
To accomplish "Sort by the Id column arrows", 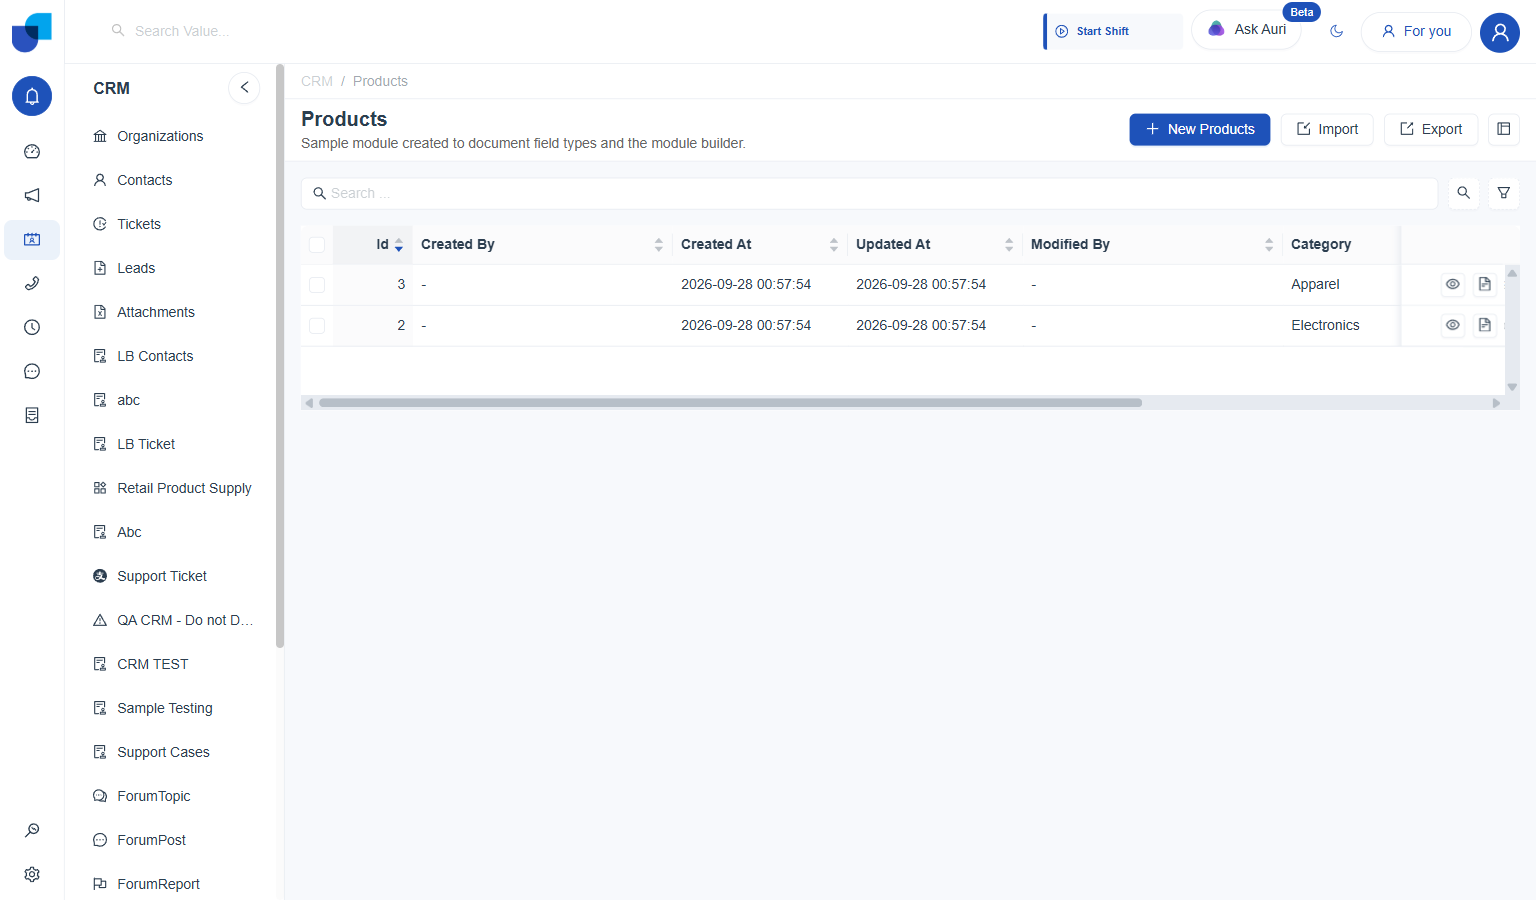I will click(399, 245).
